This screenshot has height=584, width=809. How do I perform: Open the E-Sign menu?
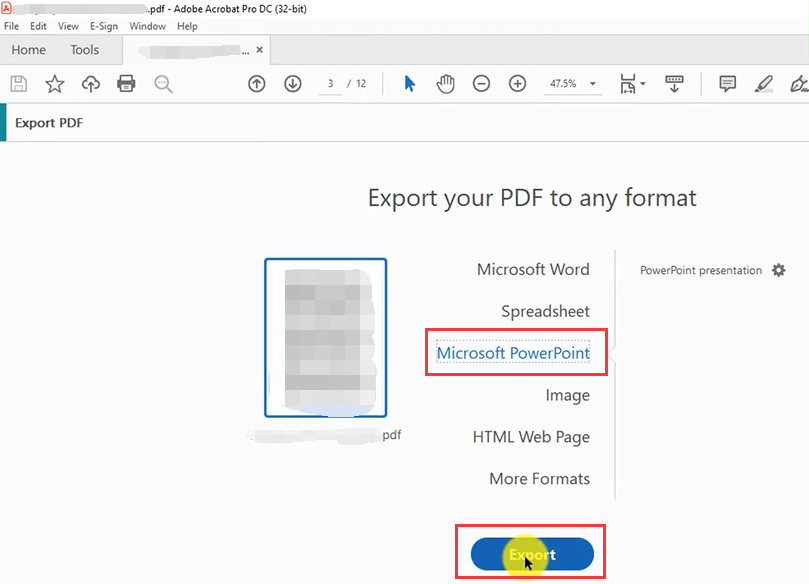[104, 26]
